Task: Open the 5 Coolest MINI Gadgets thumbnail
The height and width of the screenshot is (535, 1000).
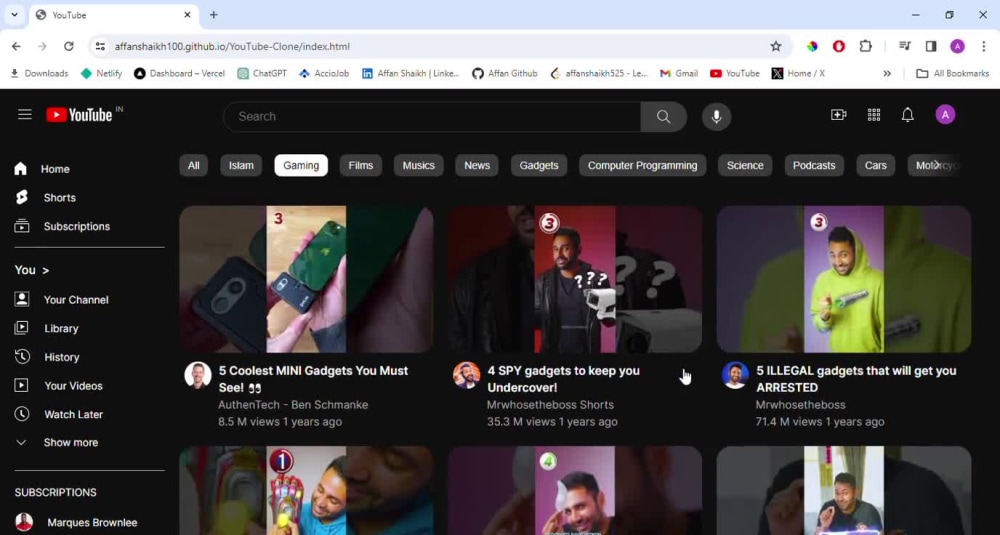Action: pos(306,279)
